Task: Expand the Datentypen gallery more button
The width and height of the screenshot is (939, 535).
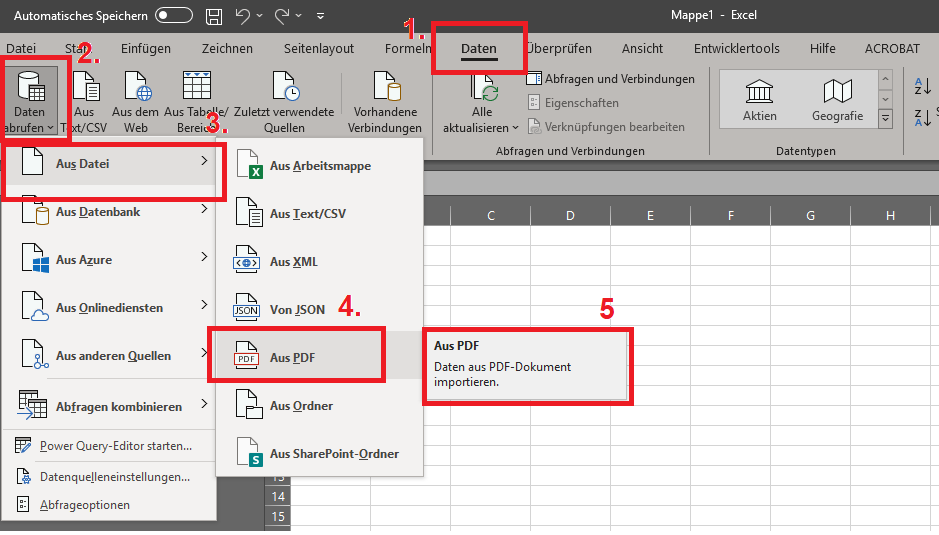Action: tap(885, 119)
